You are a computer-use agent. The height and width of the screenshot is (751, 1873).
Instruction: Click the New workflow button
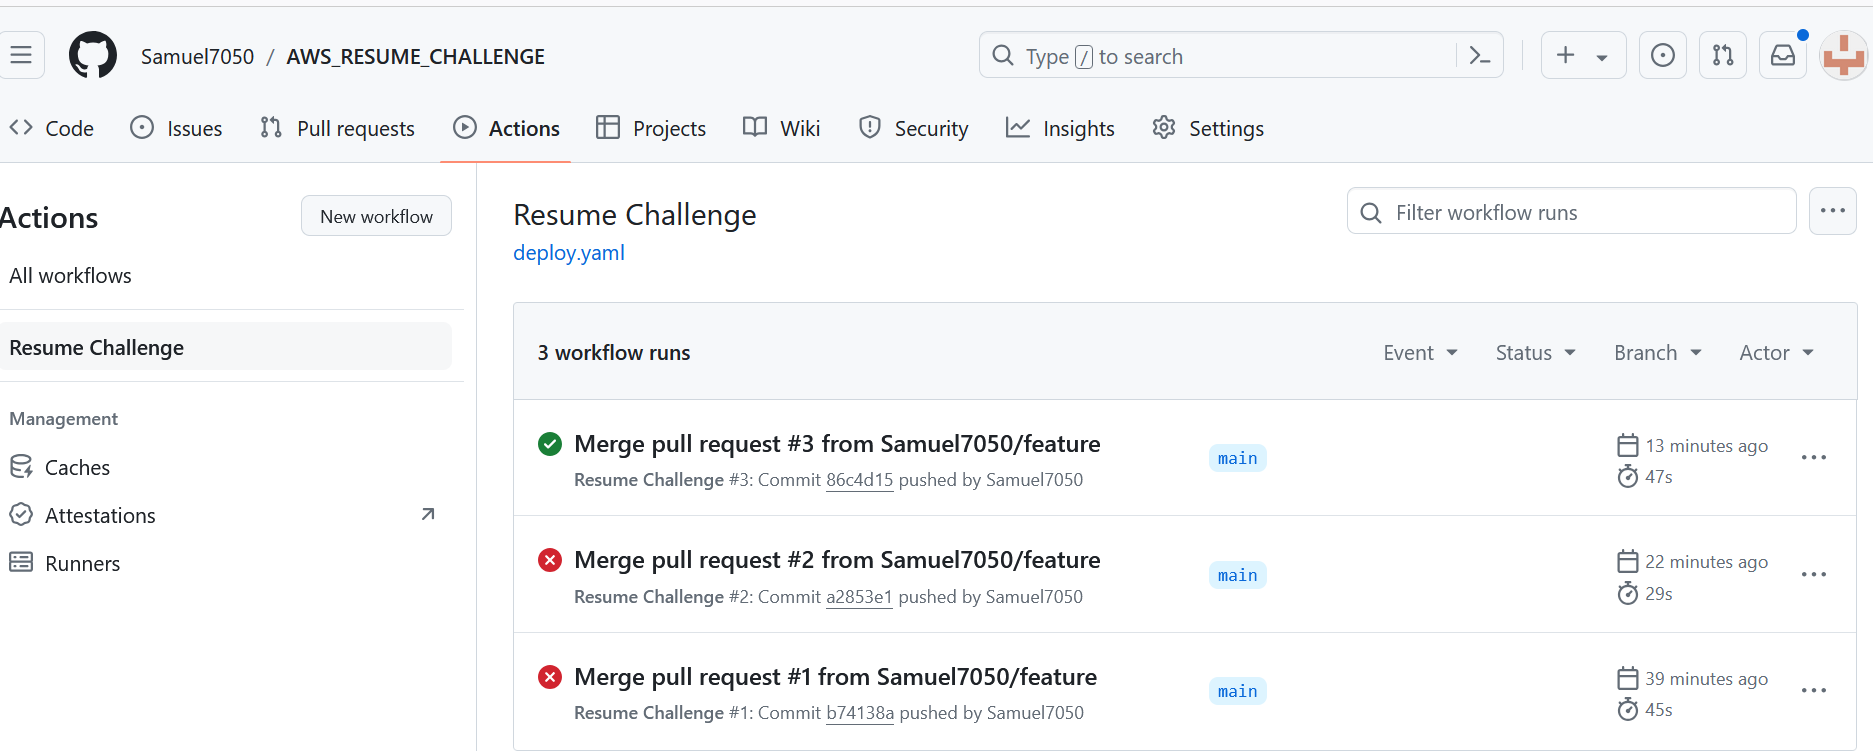(376, 216)
